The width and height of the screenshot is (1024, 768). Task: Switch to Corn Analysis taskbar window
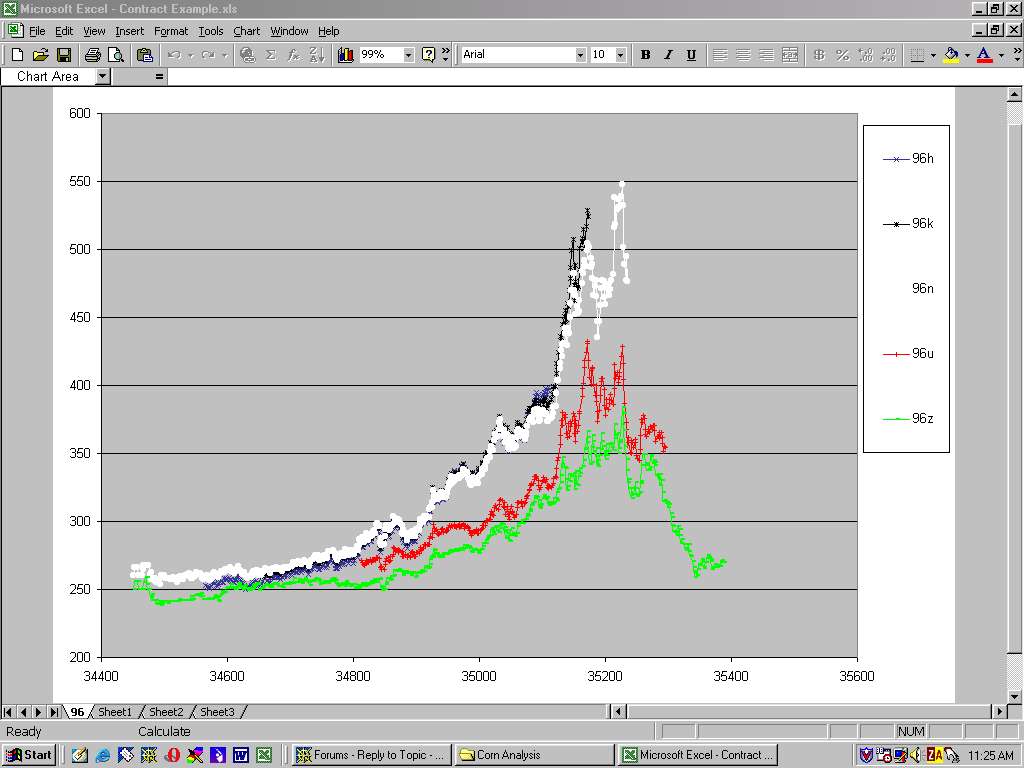[535, 755]
